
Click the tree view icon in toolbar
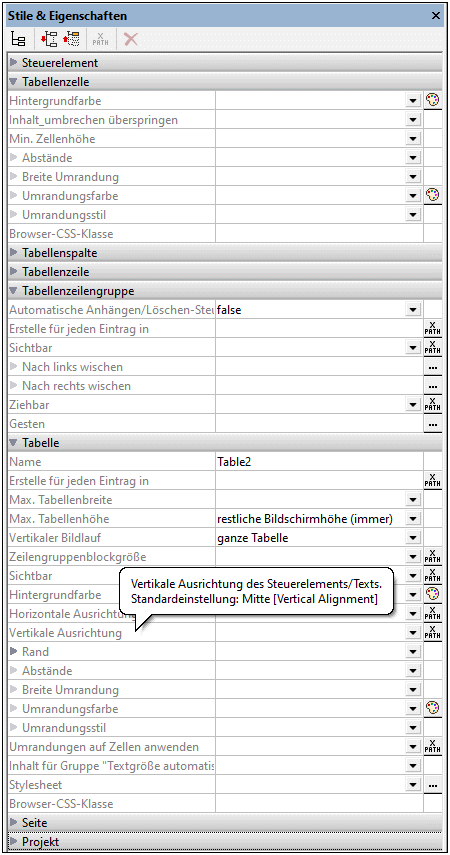coord(18,39)
